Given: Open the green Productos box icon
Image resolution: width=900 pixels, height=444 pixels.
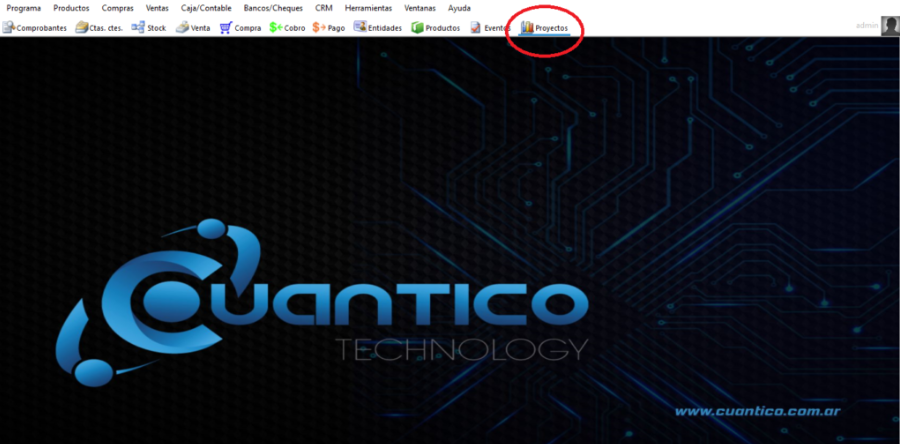Looking at the screenshot, I should [x=417, y=28].
